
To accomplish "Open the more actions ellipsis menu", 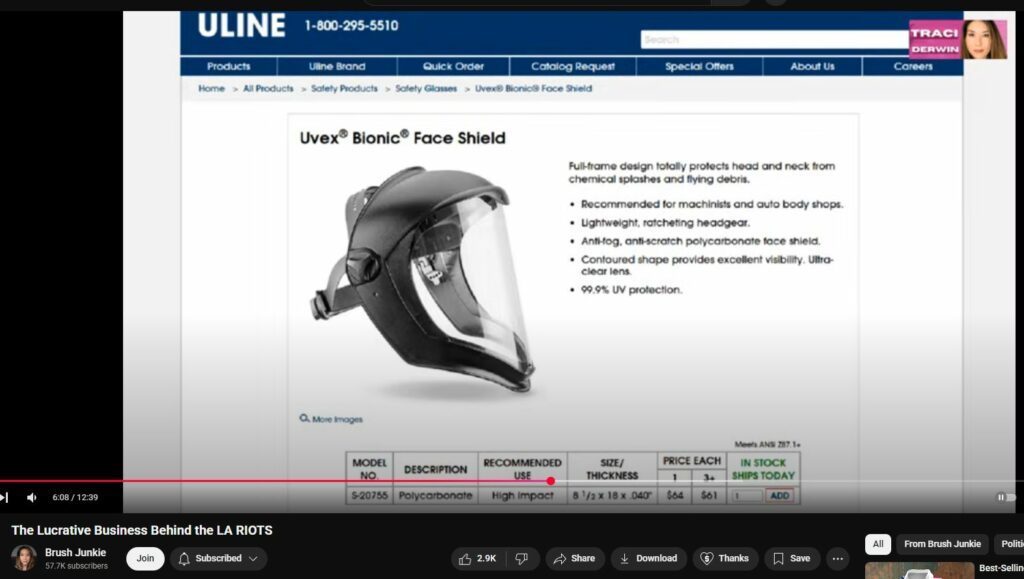I will tap(838, 559).
